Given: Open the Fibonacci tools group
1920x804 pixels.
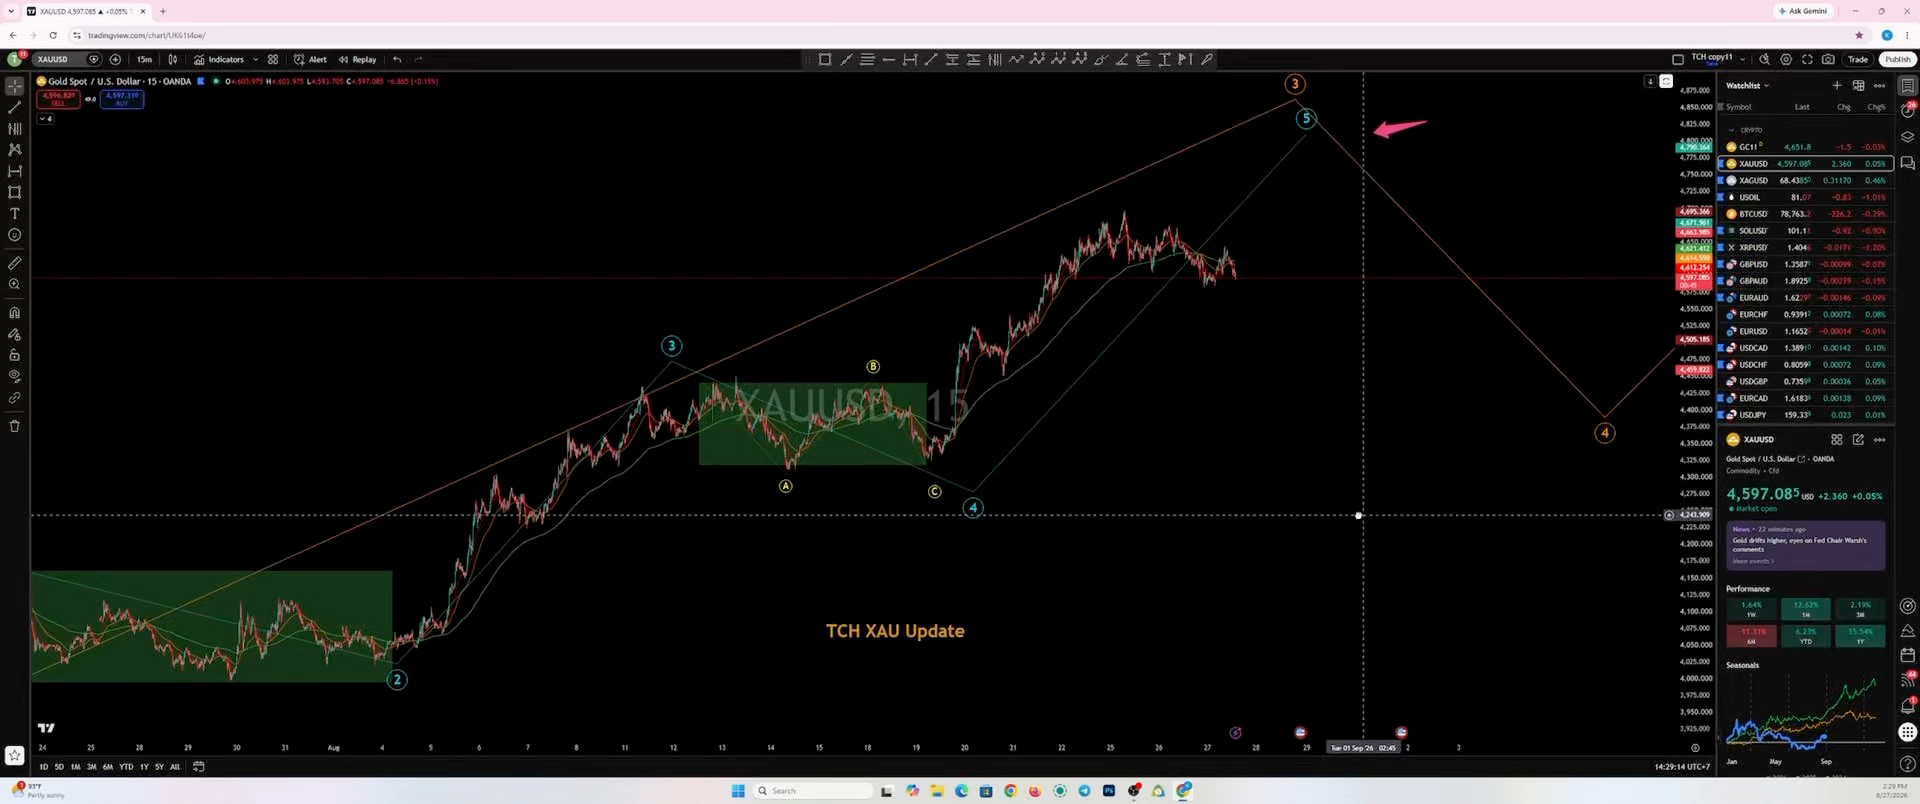Looking at the screenshot, I should (x=14, y=128).
